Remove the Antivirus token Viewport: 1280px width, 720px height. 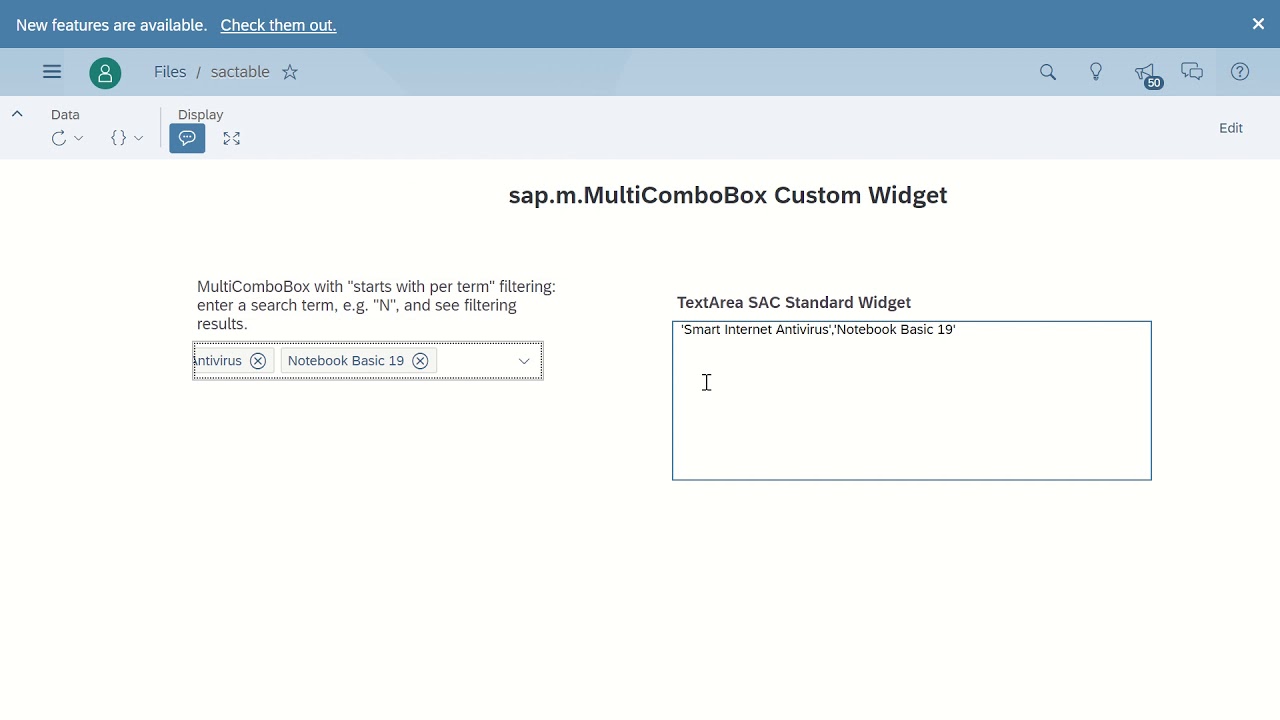258,361
